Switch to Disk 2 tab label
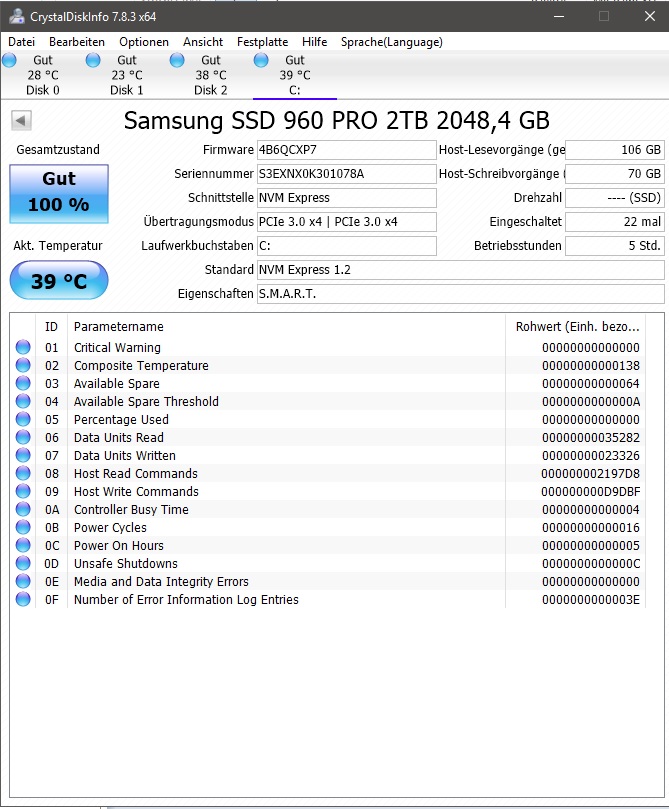 (x=210, y=90)
